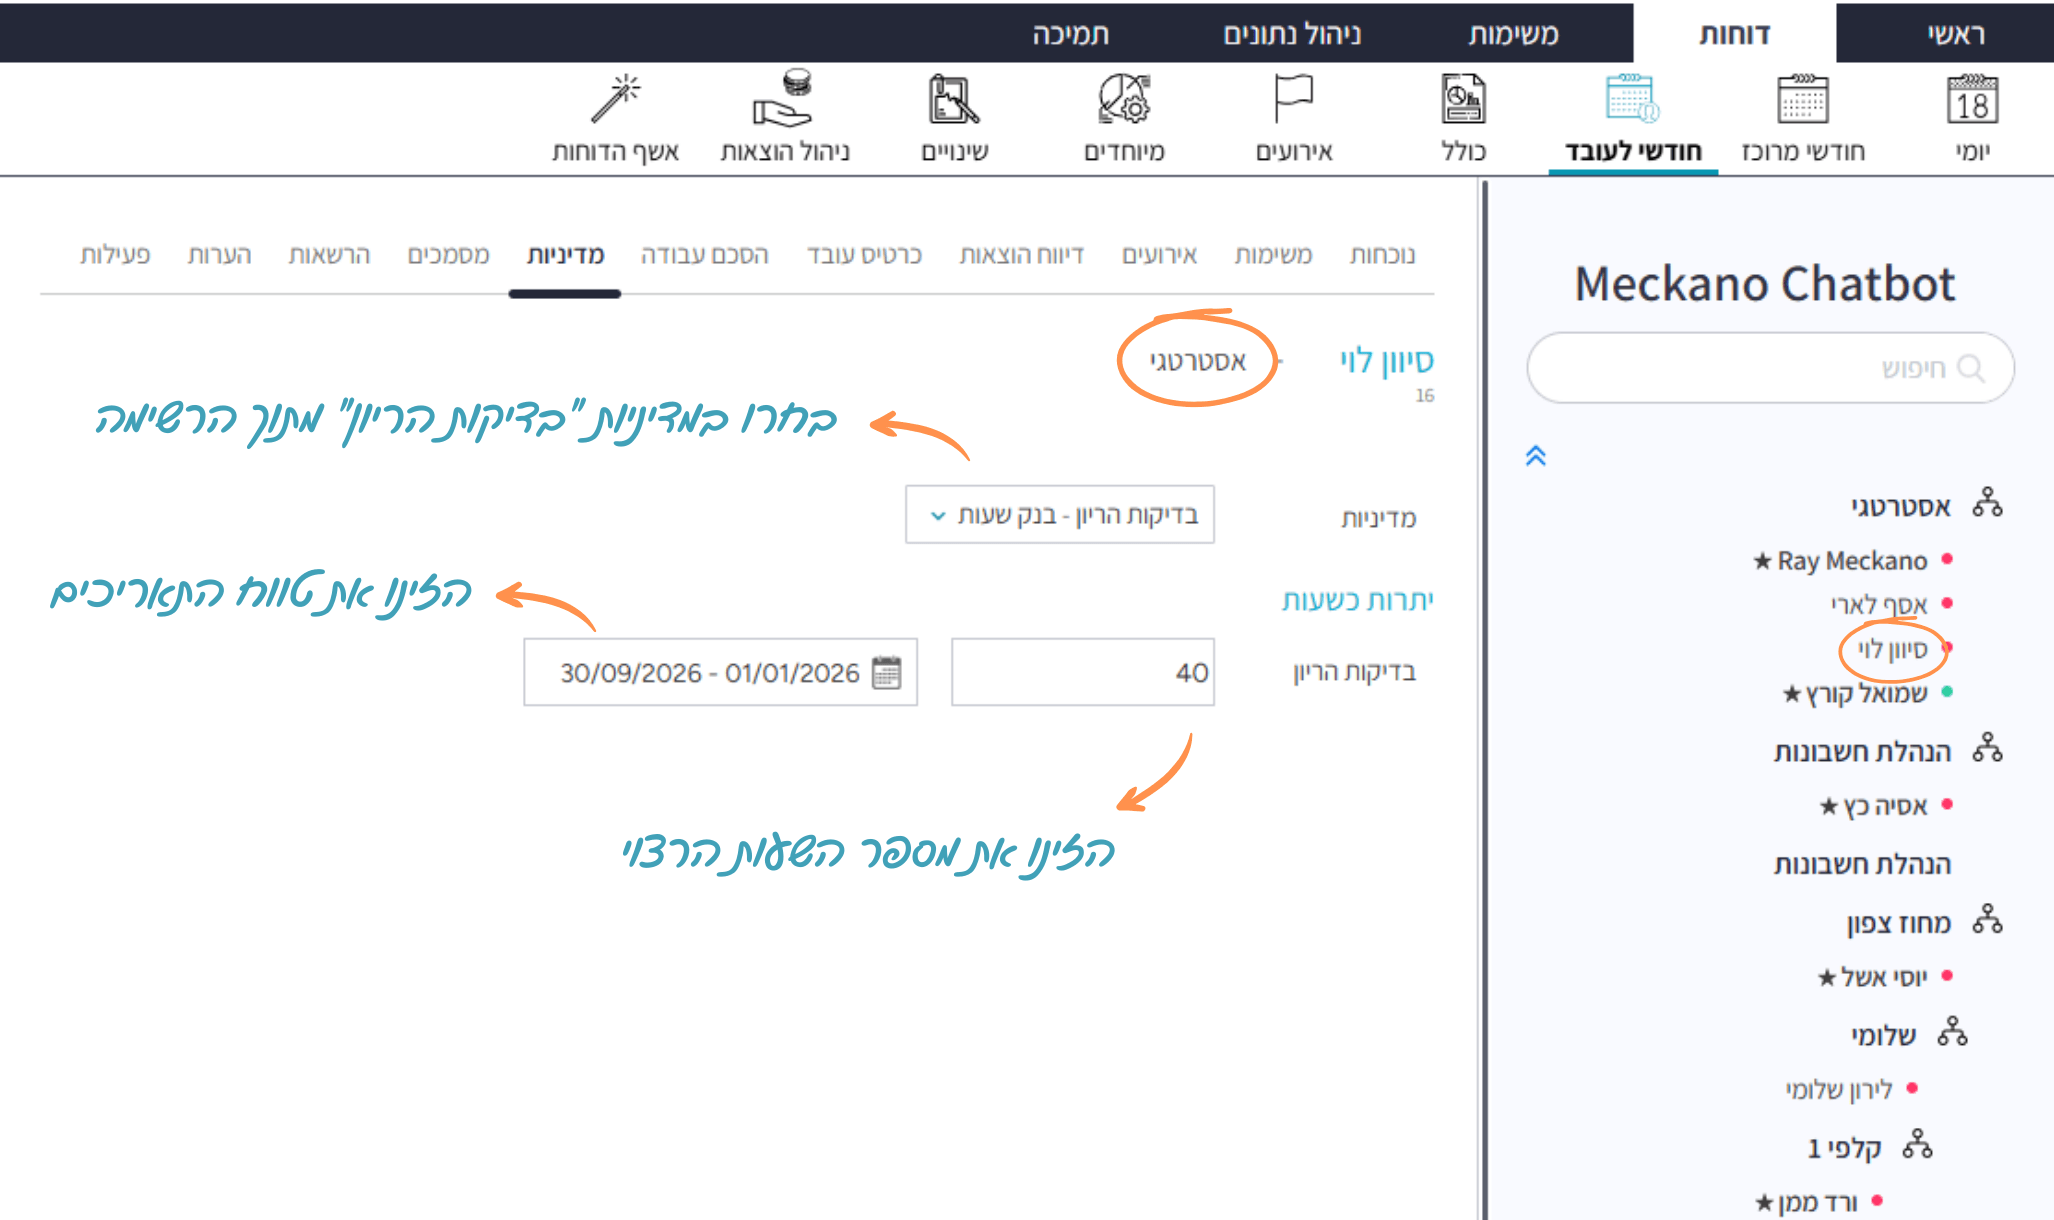This screenshot has height=1220, width=2054.
Task: Switch to the הסכם עבודה tab
Action: [704, 255]
